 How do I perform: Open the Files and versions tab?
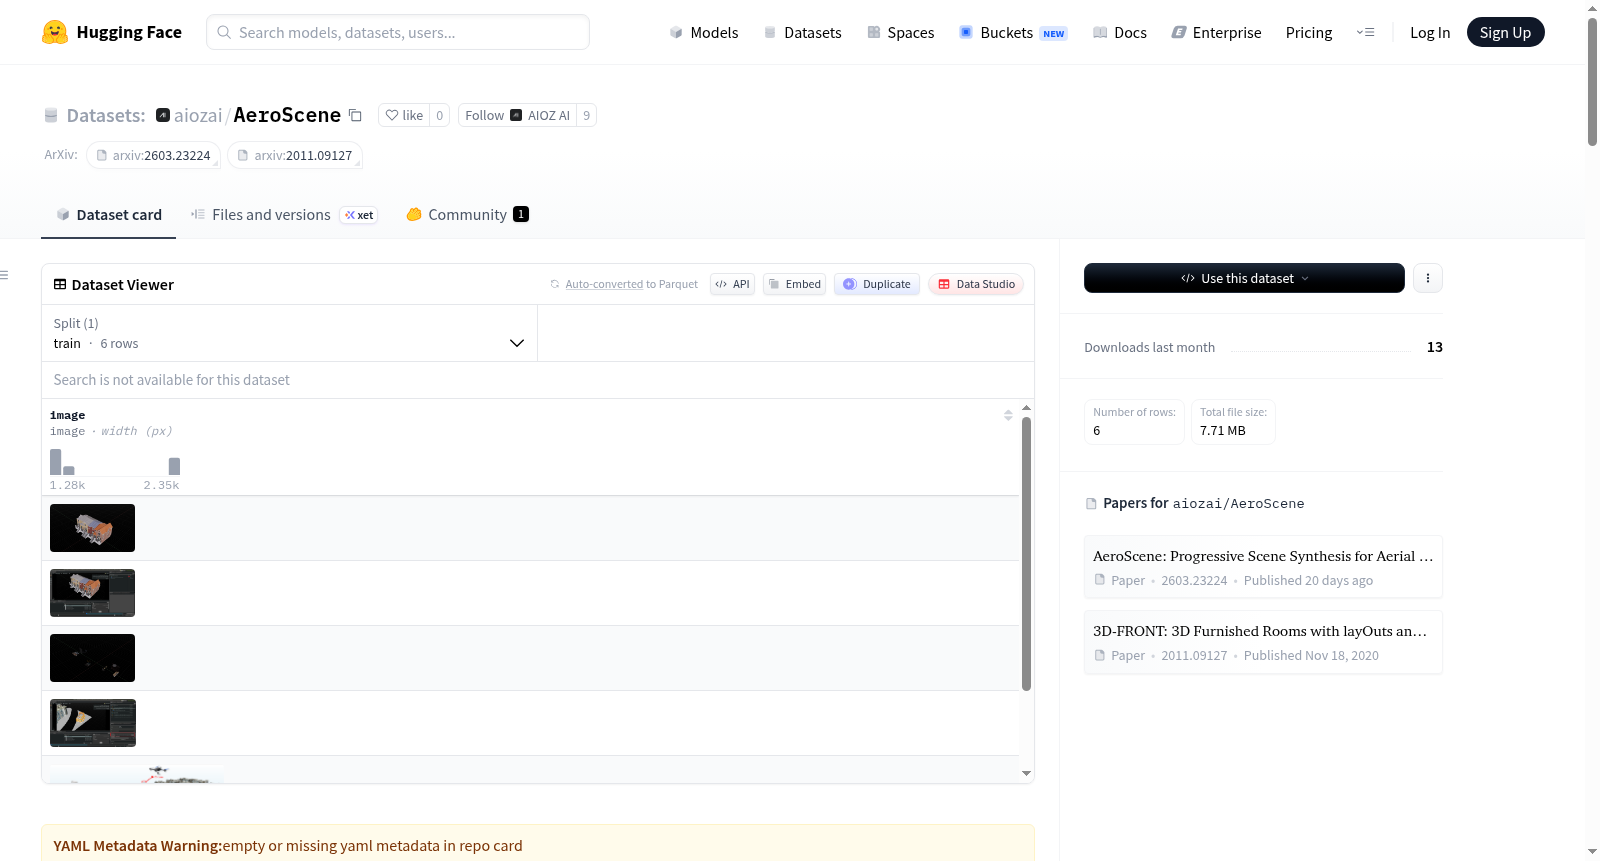click(284, 214)
